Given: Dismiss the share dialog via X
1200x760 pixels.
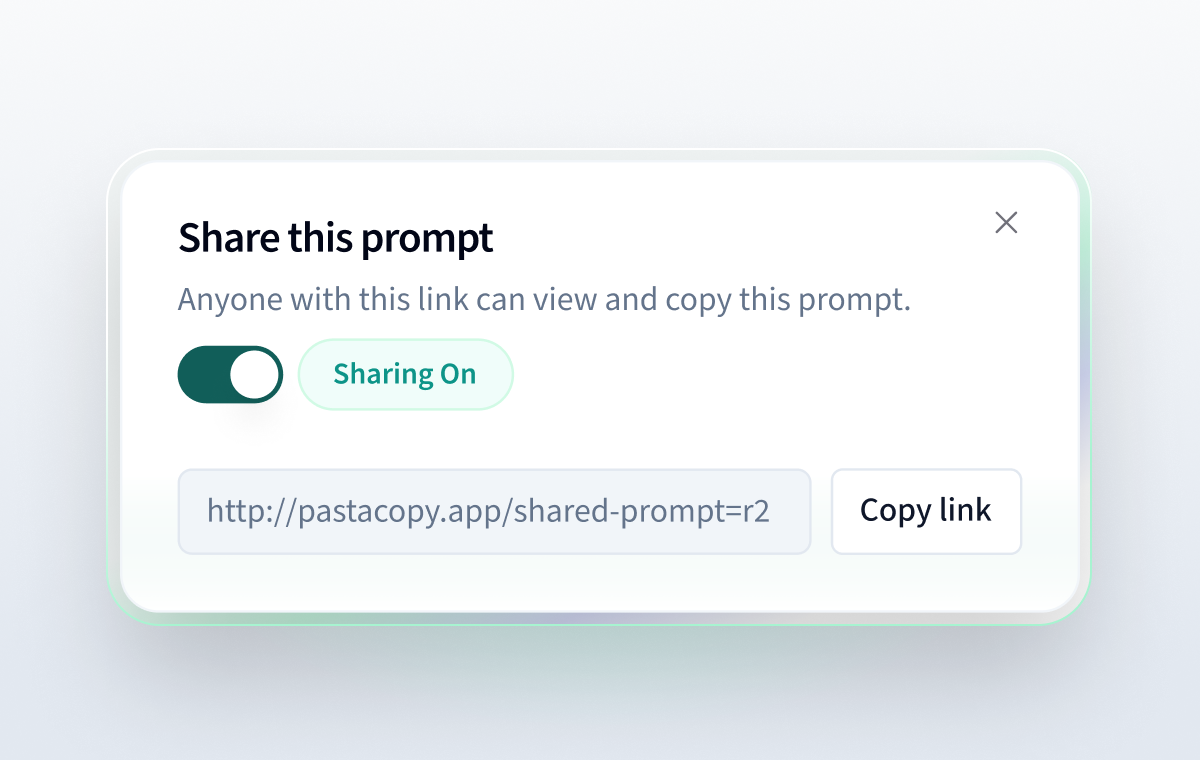Looking at the screenshot, I should [x=1006, y=223].
